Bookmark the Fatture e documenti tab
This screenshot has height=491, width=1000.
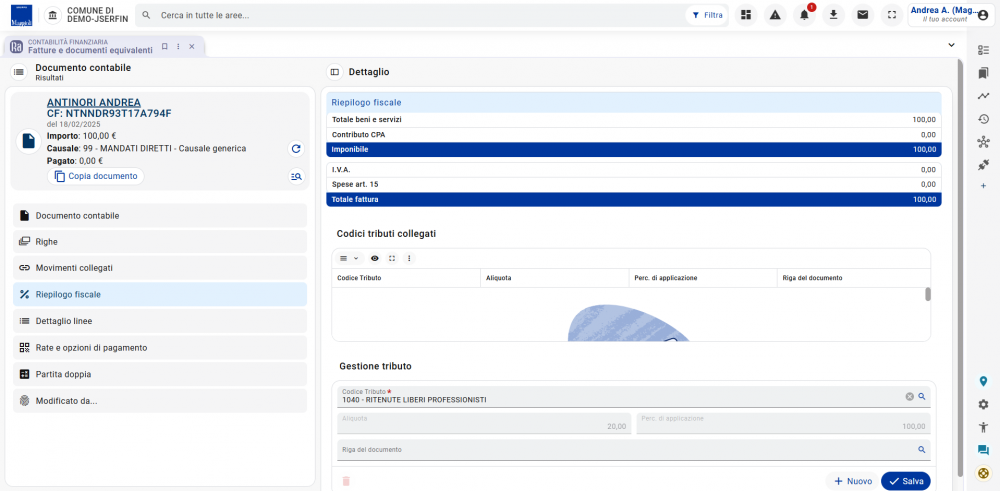click(165, 47)
